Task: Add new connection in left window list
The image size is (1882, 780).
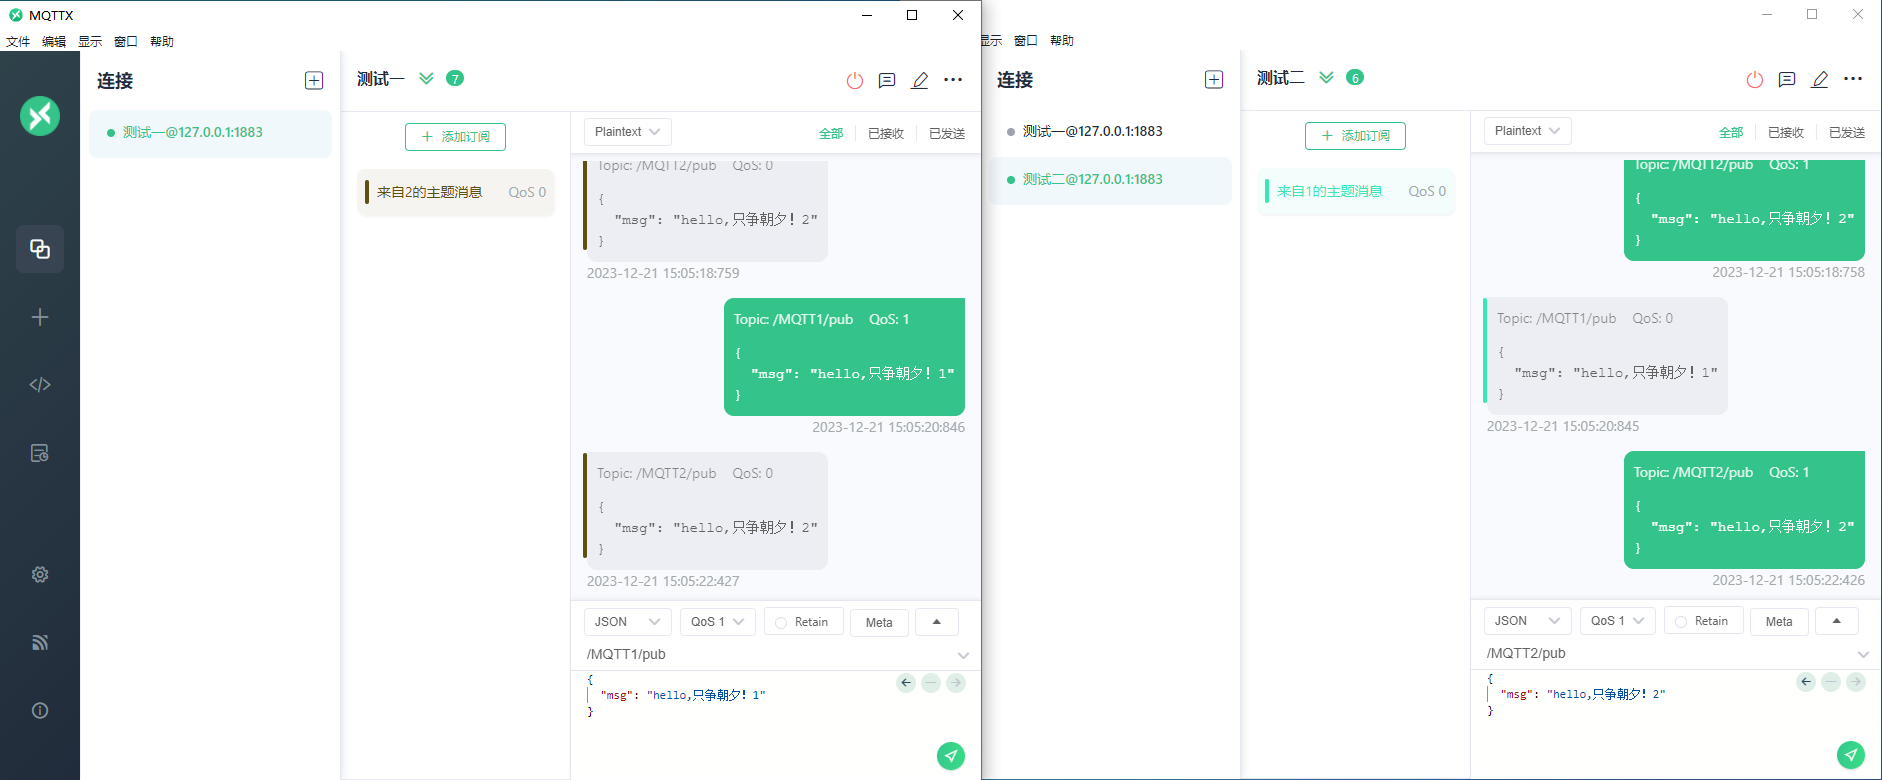Action: pos(314,81)
